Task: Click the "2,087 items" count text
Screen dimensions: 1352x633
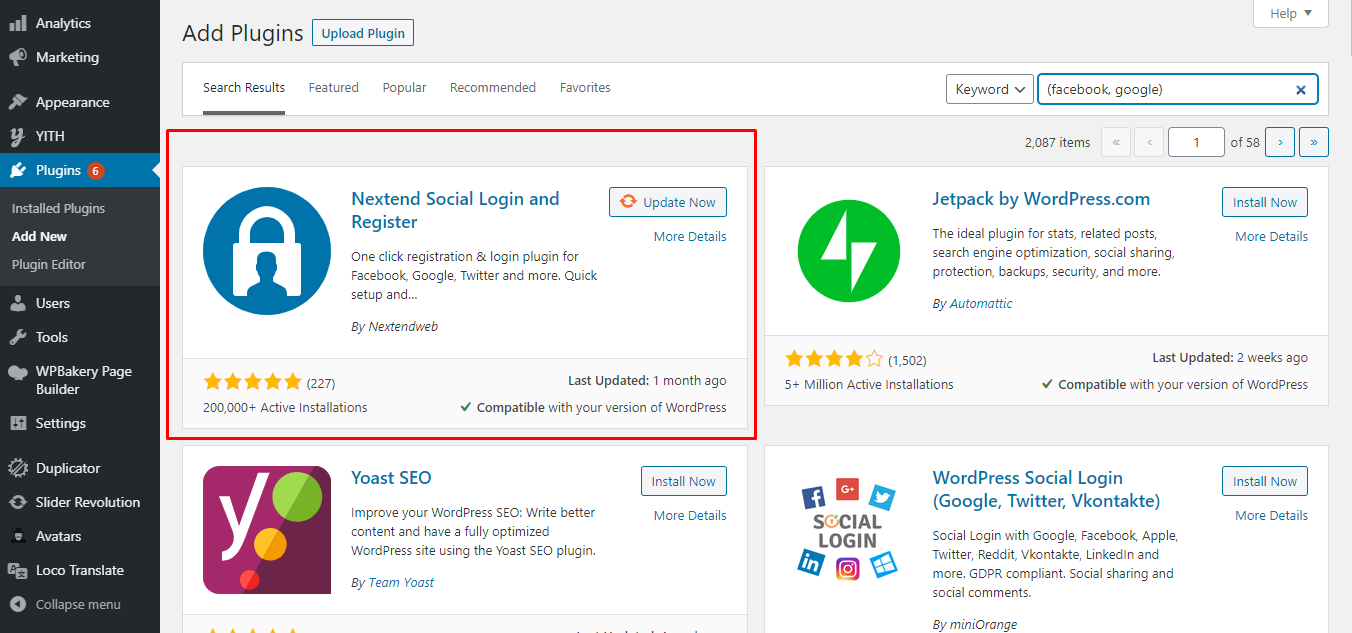Action: (x=1057, y=143)
